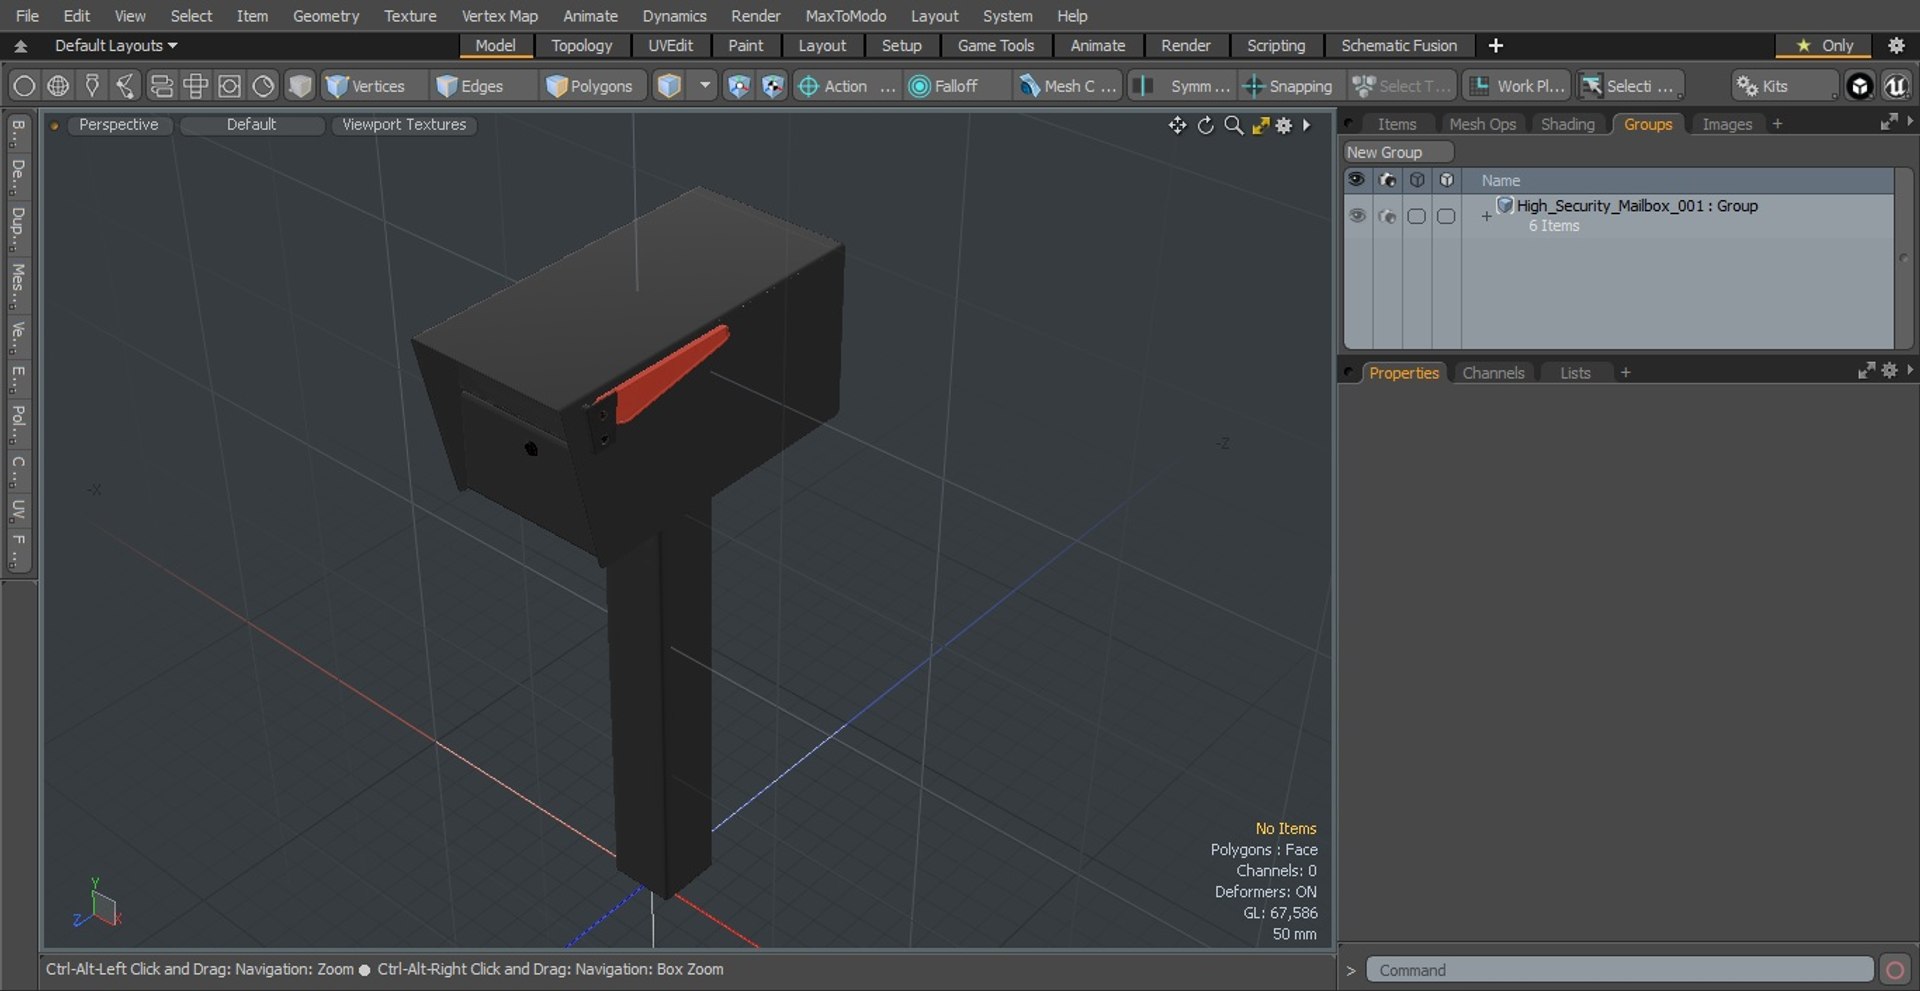Switch to the Topology layout tab
Screen dimensions: 1920x991
[582, 46]
